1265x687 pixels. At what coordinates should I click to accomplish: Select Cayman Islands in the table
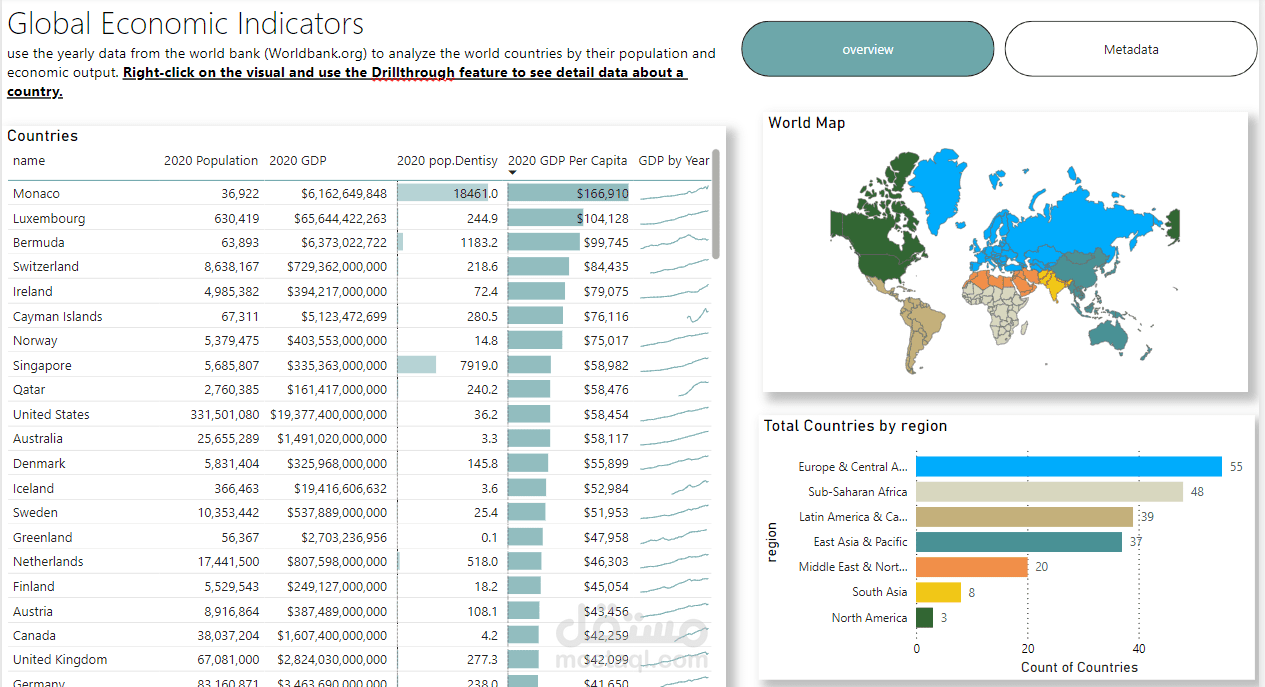(58, 316)
